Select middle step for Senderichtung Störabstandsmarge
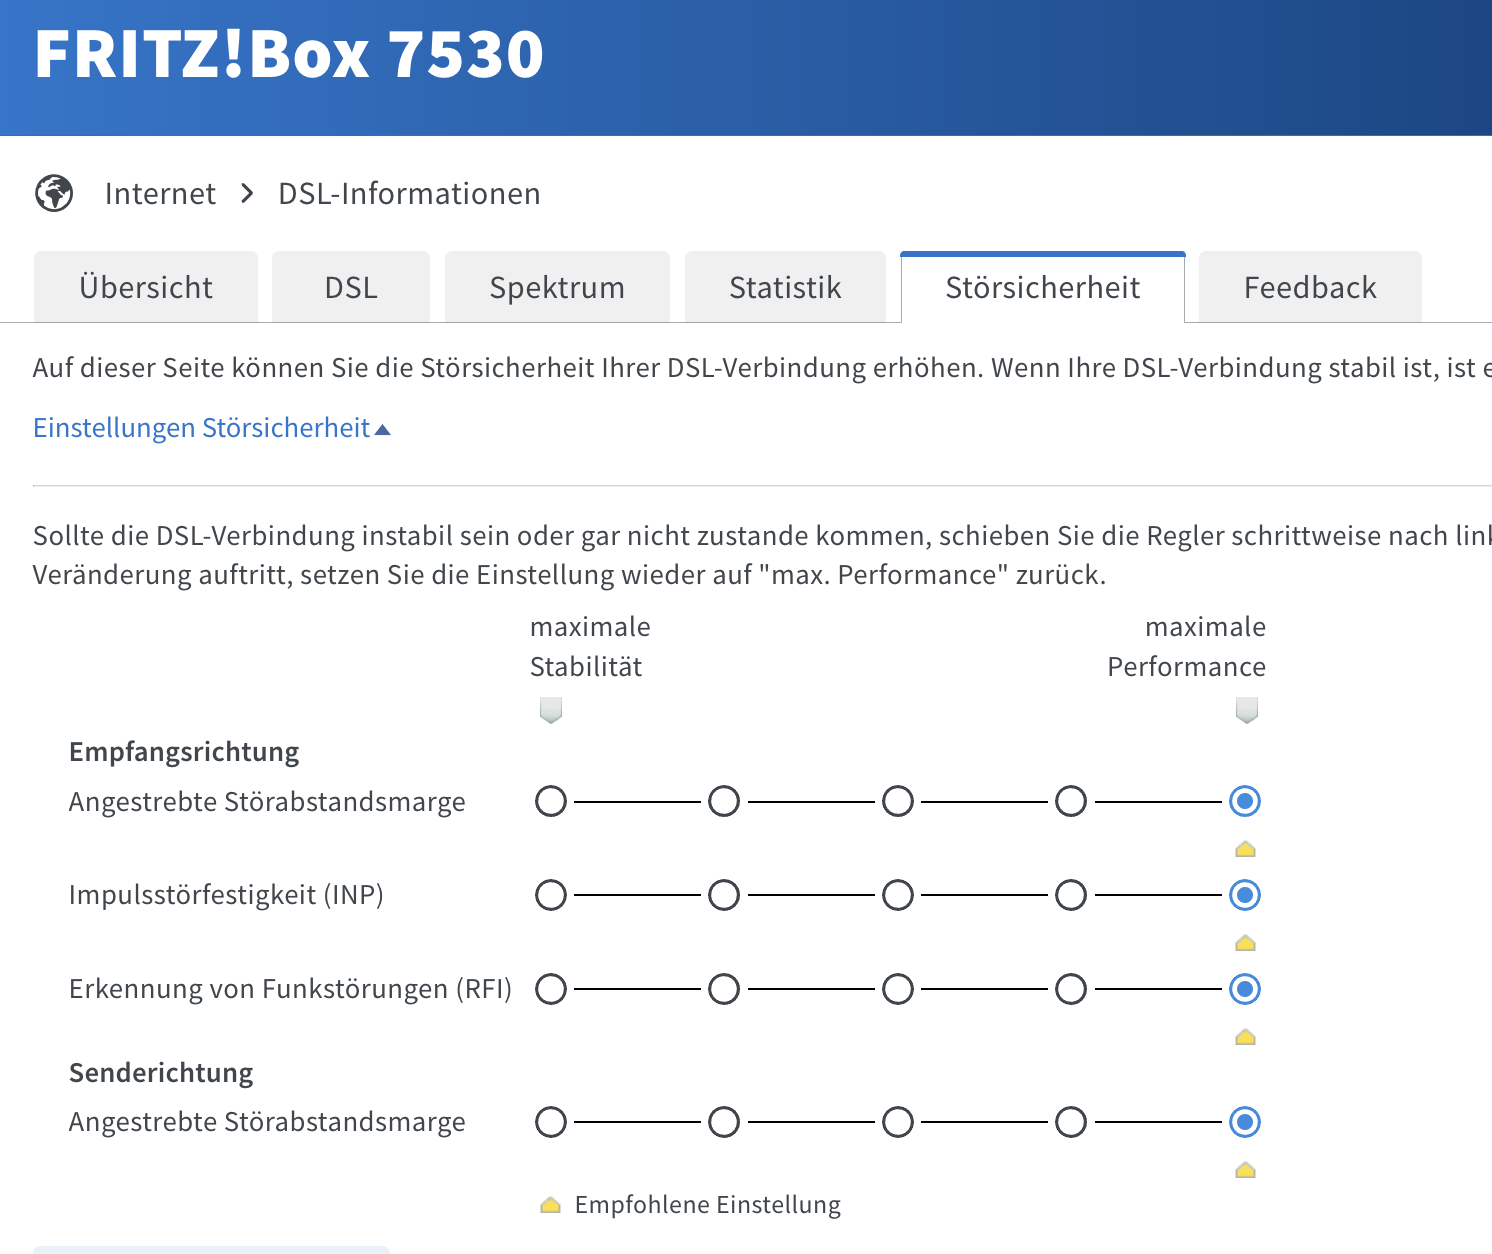Image resolution: width=1492 pixels, height=1254 pixels. pyautogui.click(x=898, y=1122)
